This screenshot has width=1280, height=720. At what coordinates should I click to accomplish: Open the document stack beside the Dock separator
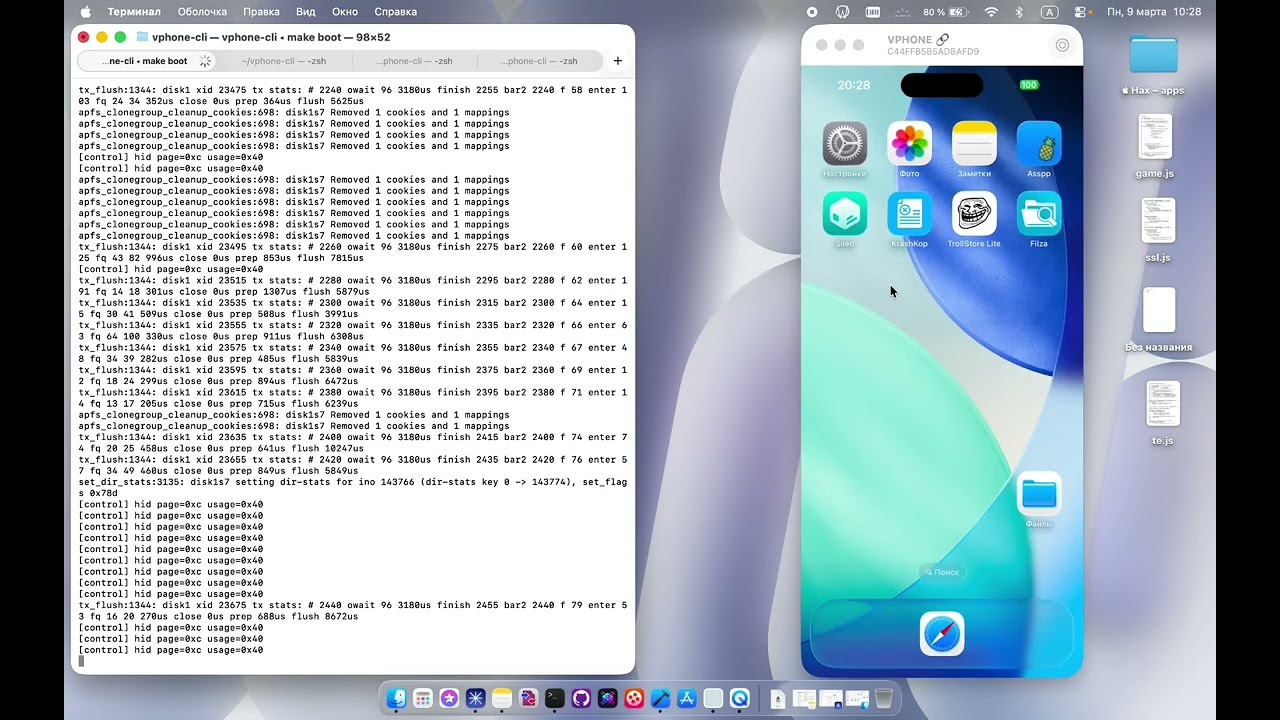coord(777,698)
